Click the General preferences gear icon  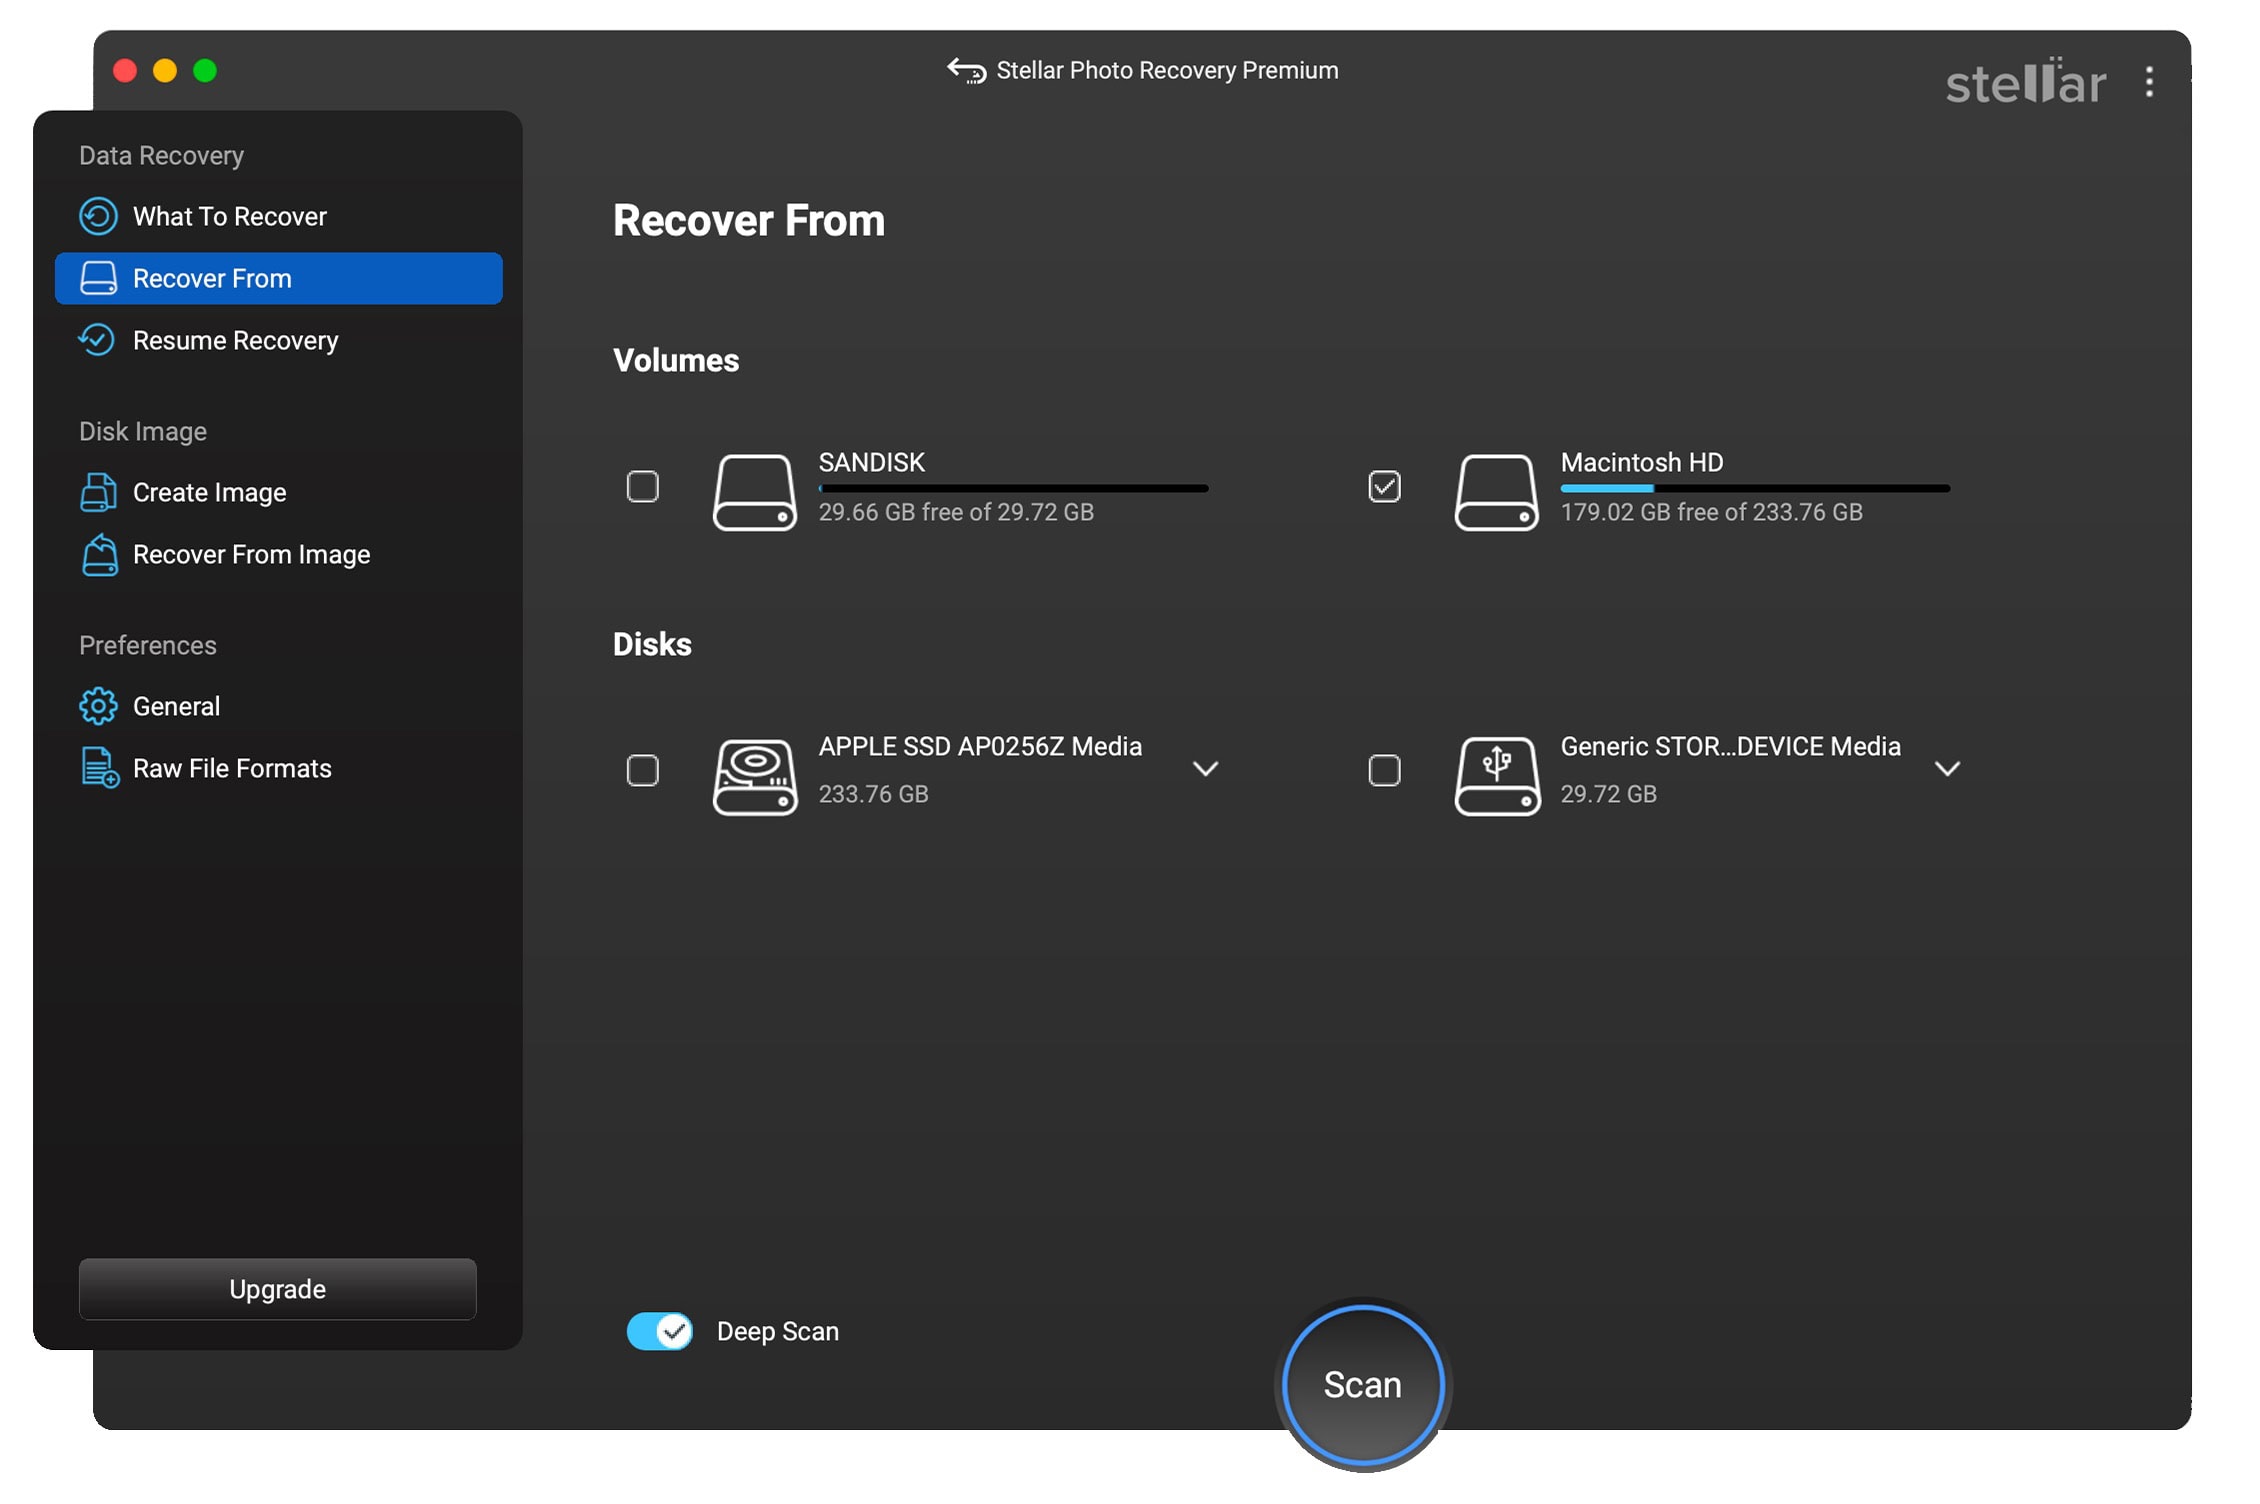[98, 706]
